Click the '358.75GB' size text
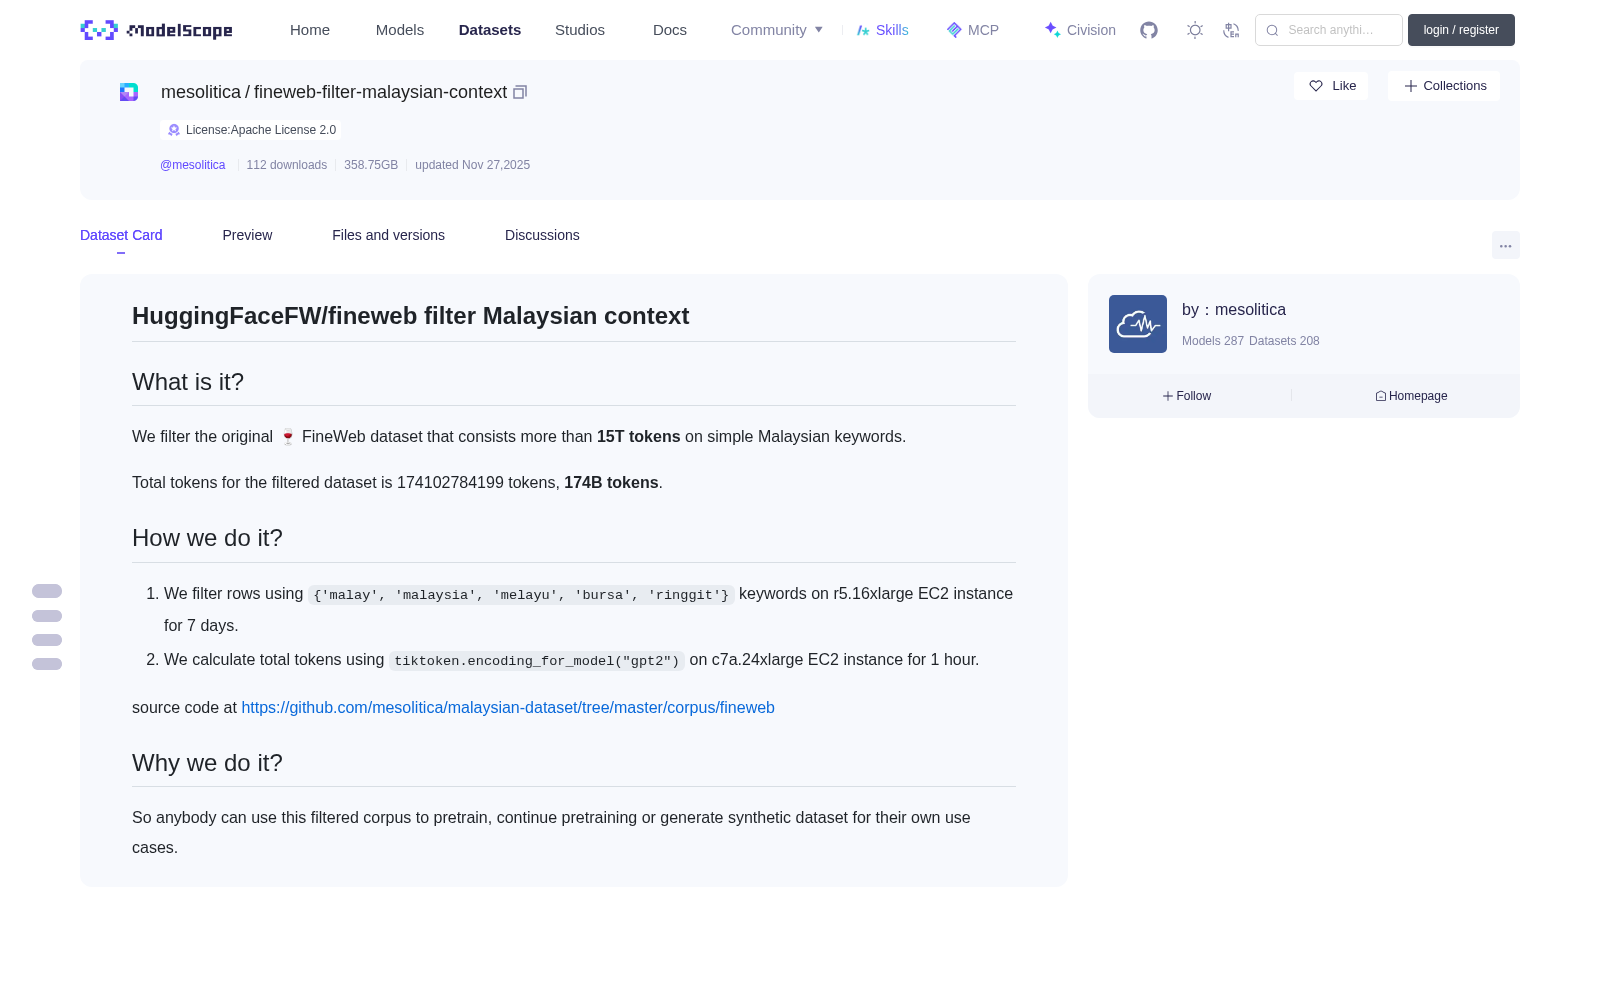The height and width of the screenshot is (1000, 1600). [x=371, y=165]
